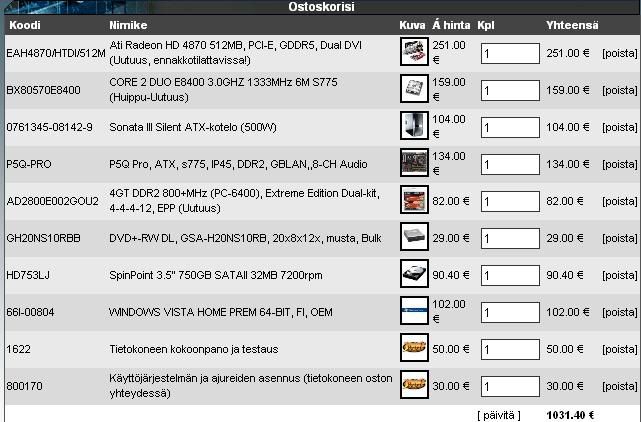Select product code 66I-00804

tap(30, 312)
